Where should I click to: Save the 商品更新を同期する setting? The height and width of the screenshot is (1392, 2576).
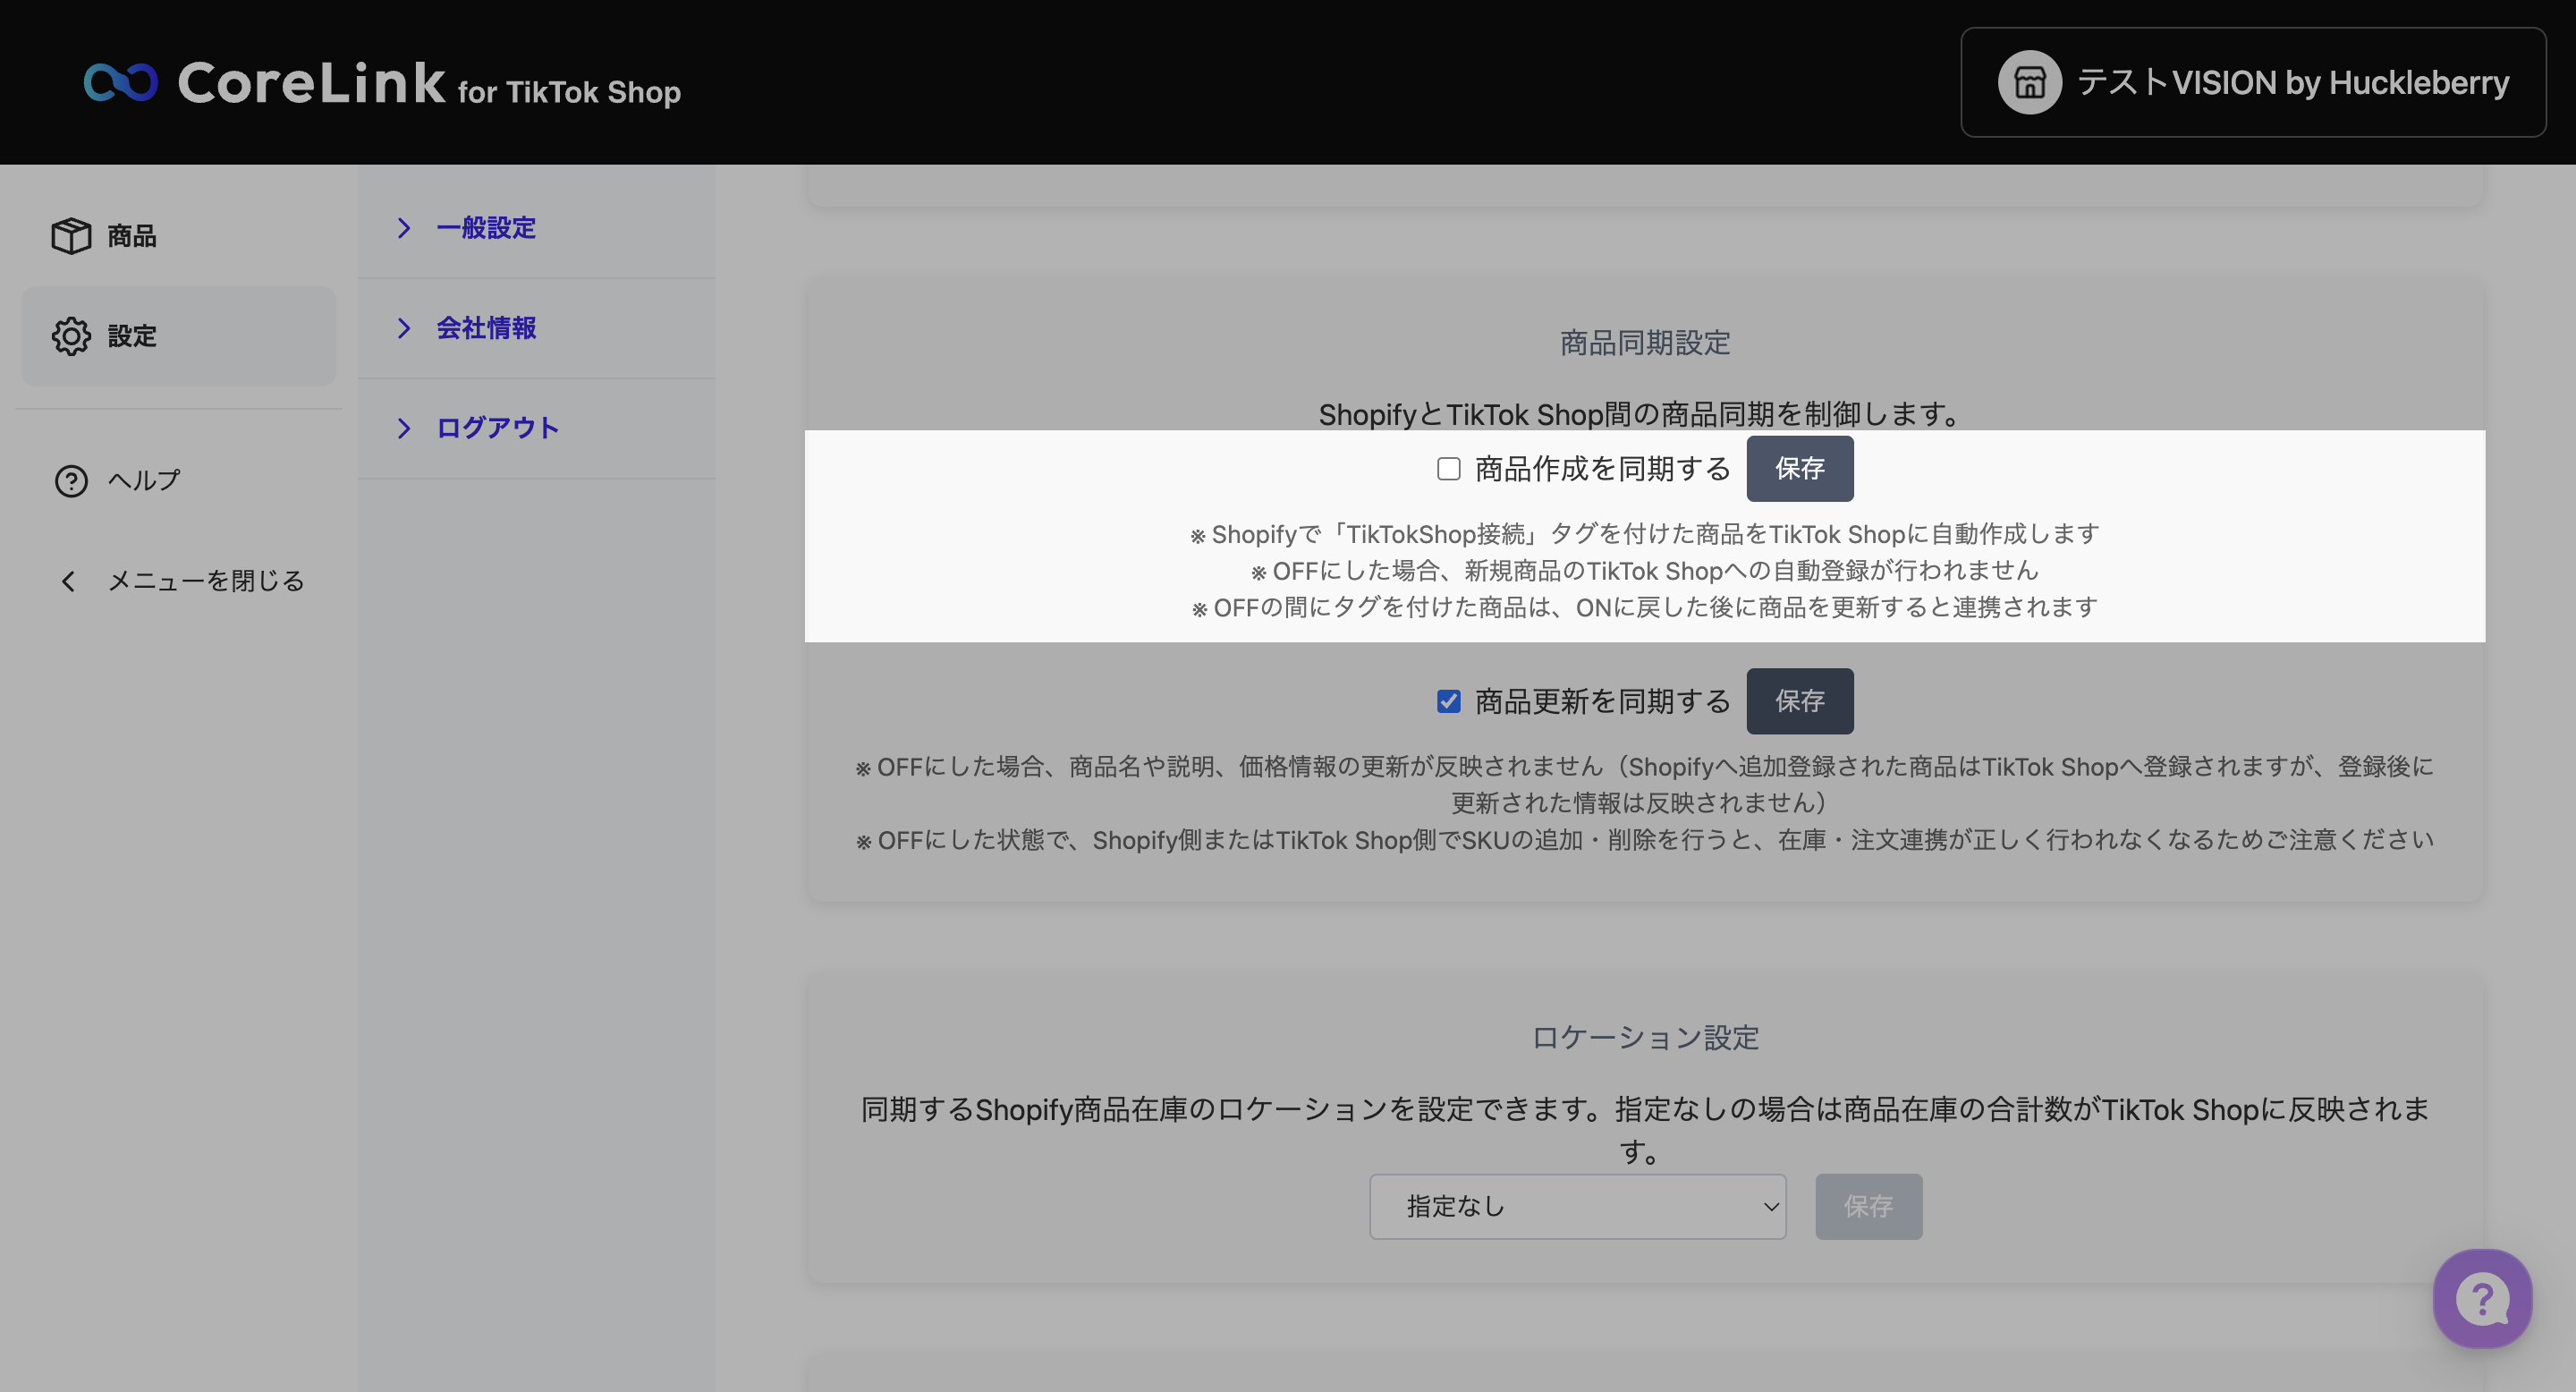point(1799,701)
